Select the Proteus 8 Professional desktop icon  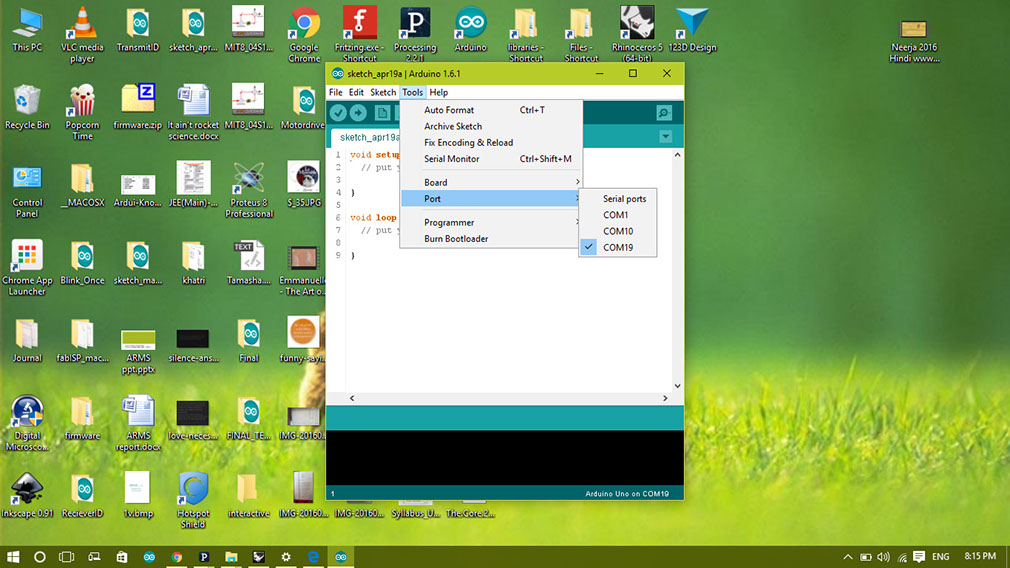[x=249, y=190]
